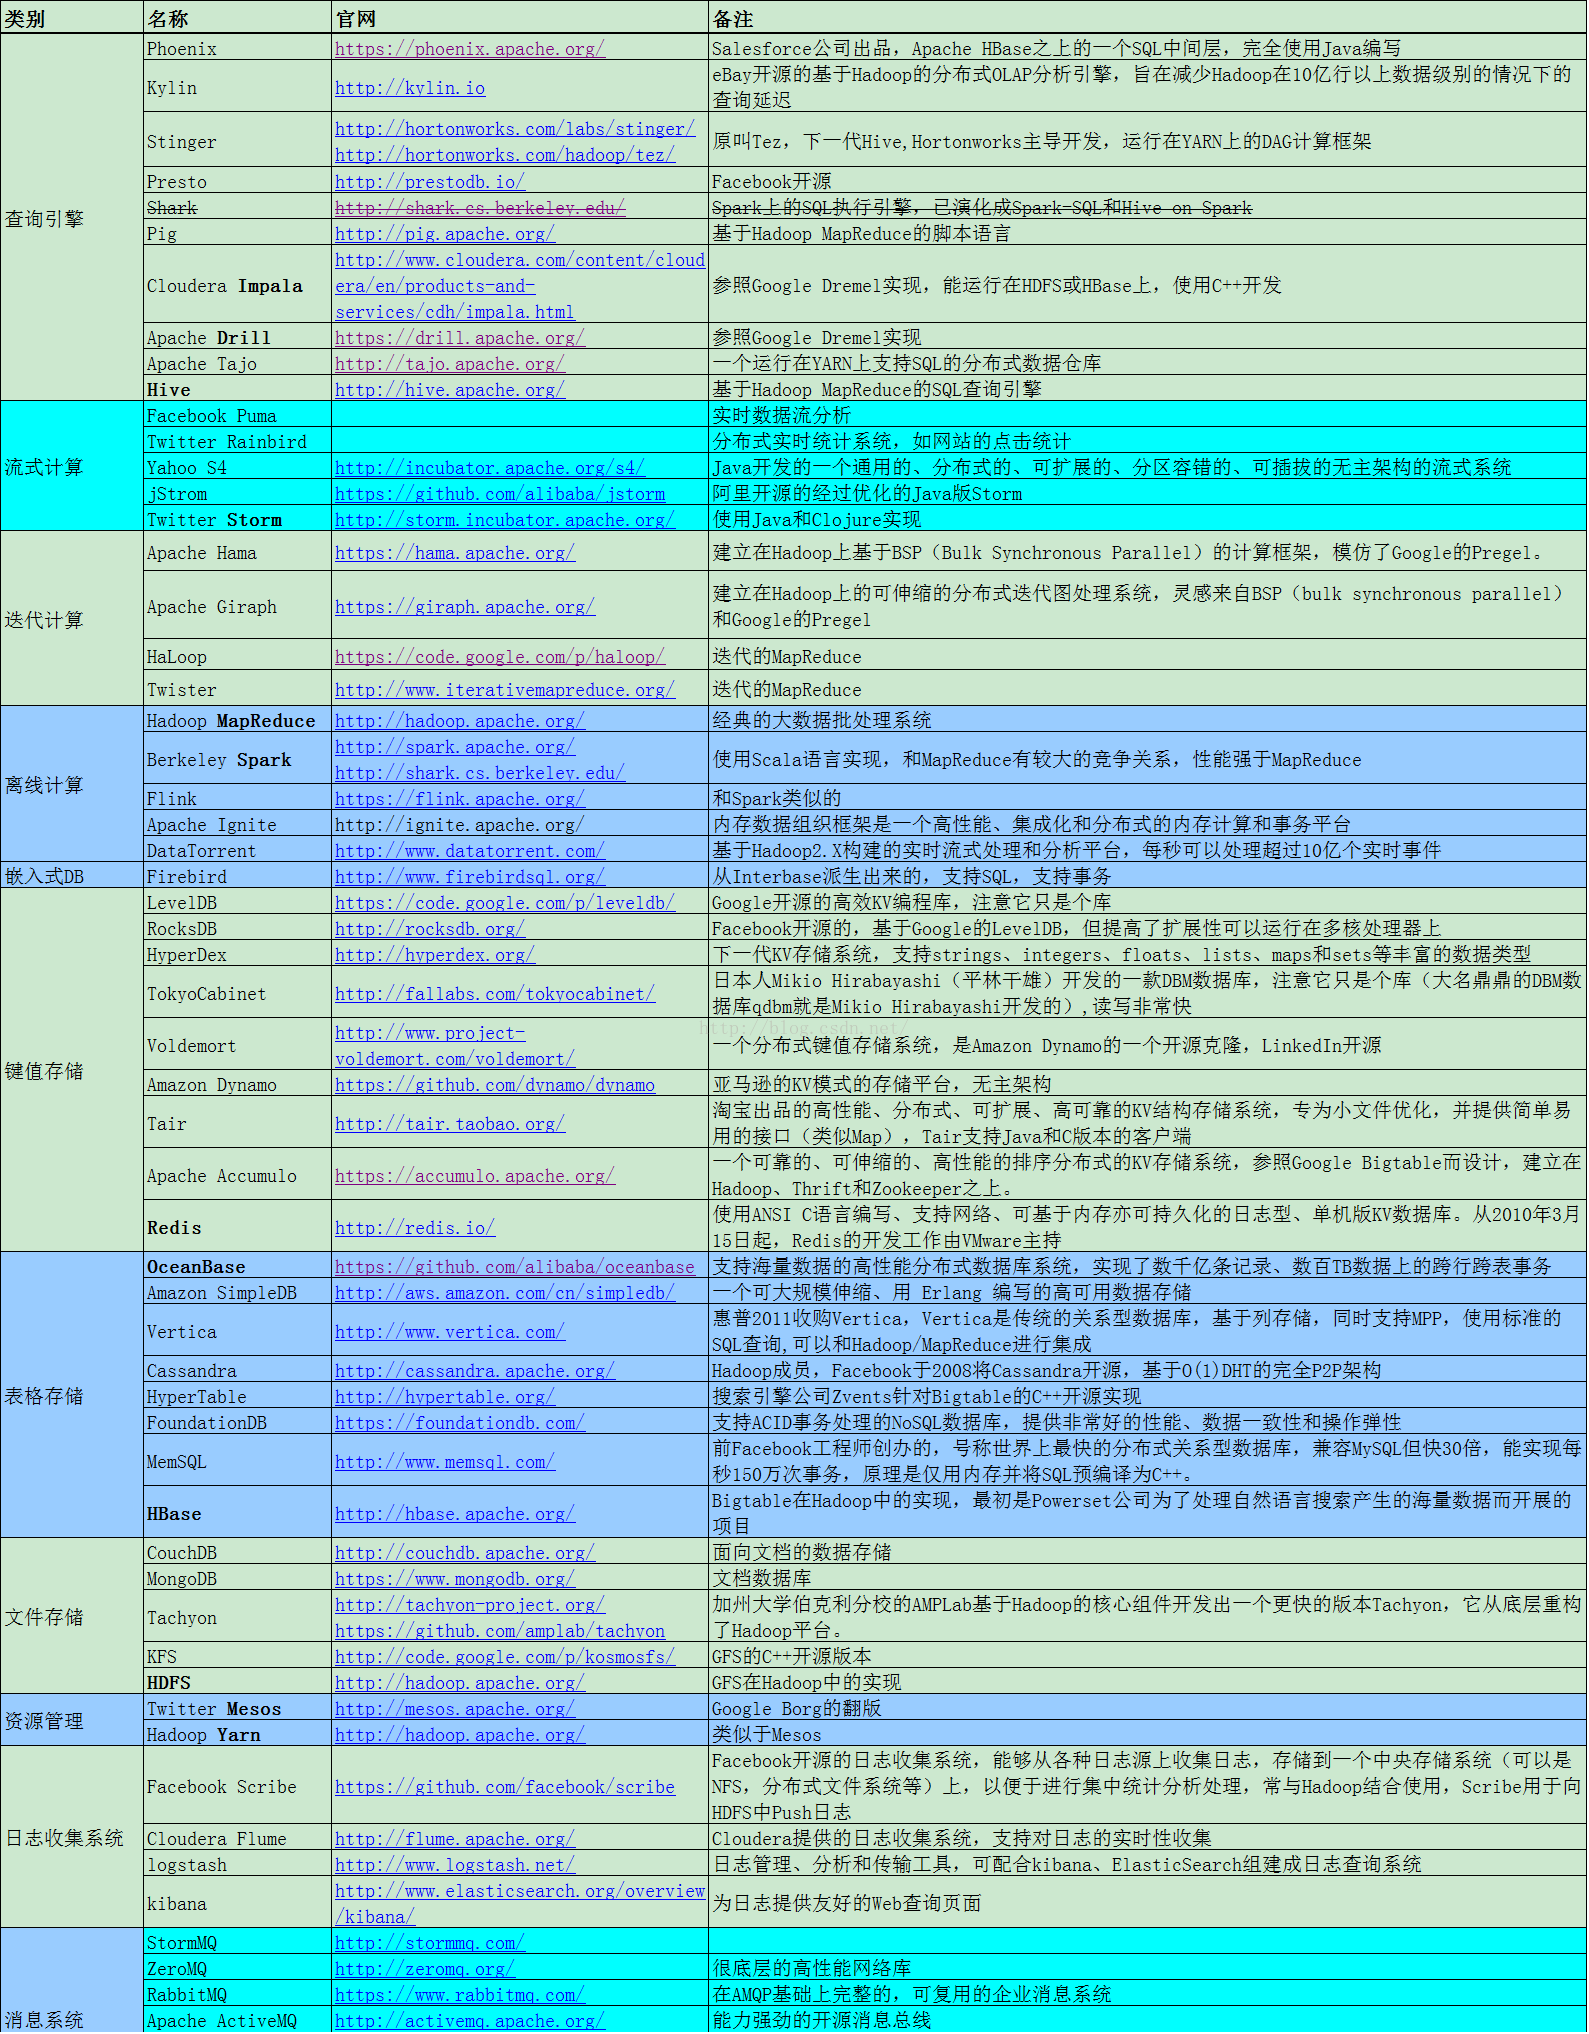Open github.com/alibaba/oceanbase link

point(515,1266)
